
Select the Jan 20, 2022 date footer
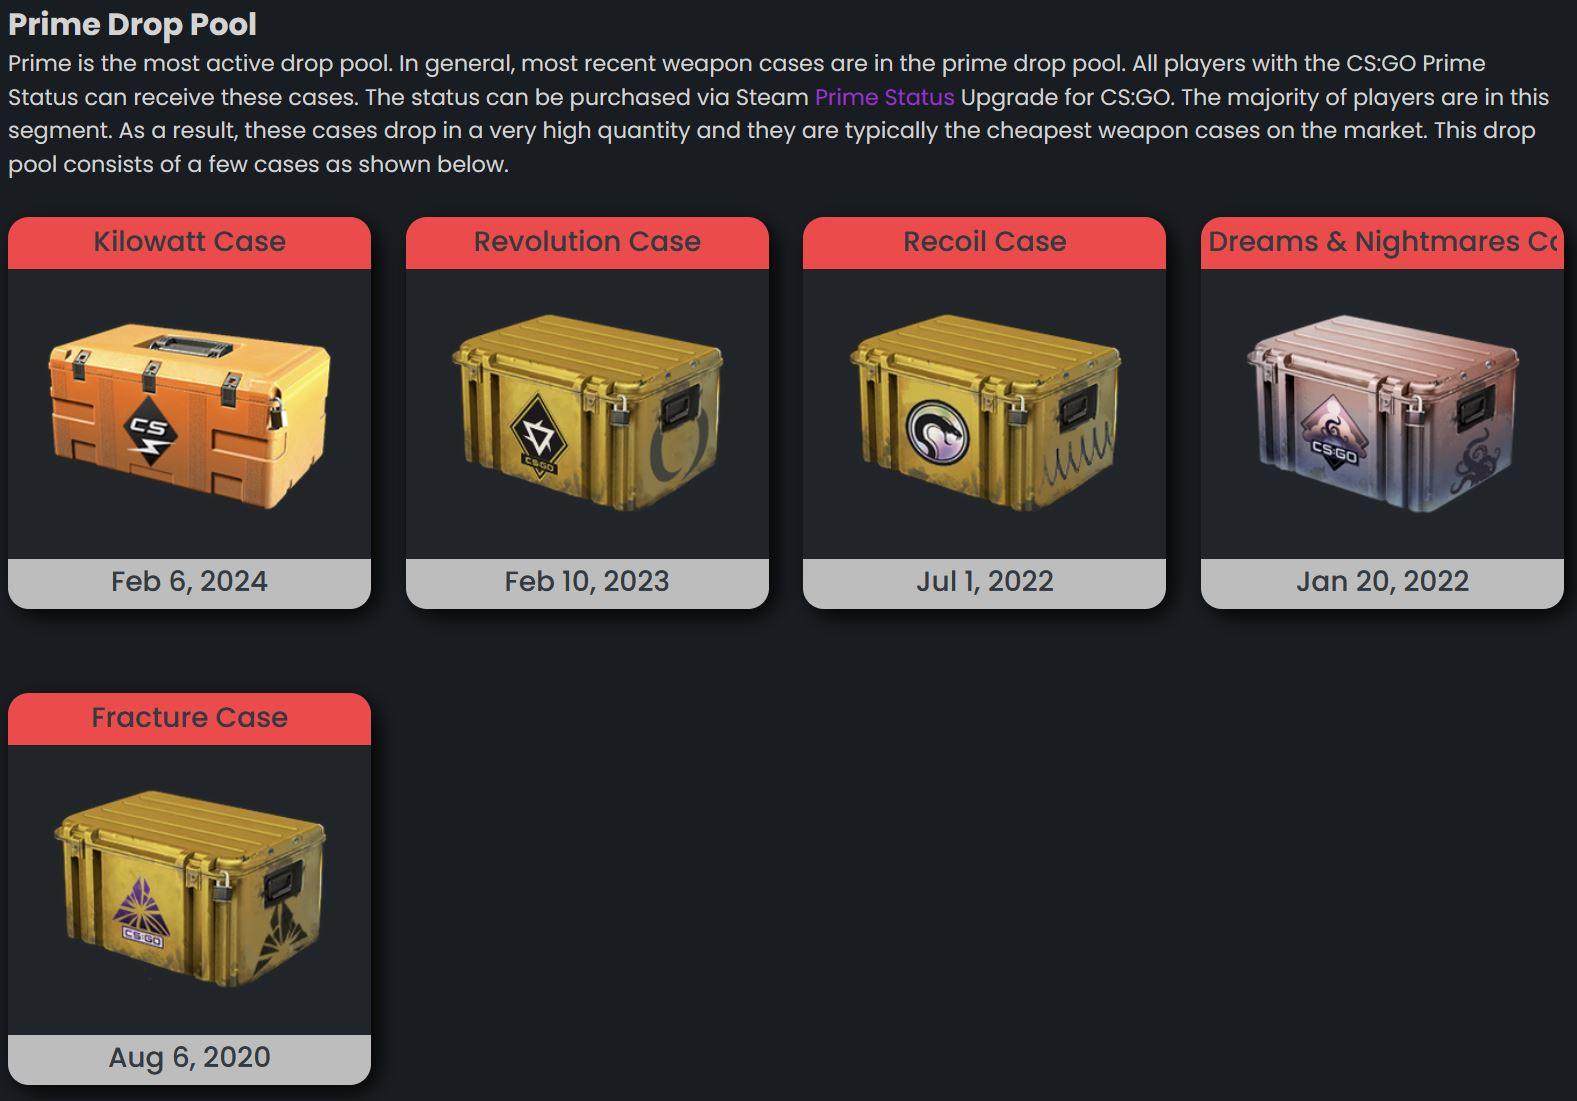point(1382,582)
